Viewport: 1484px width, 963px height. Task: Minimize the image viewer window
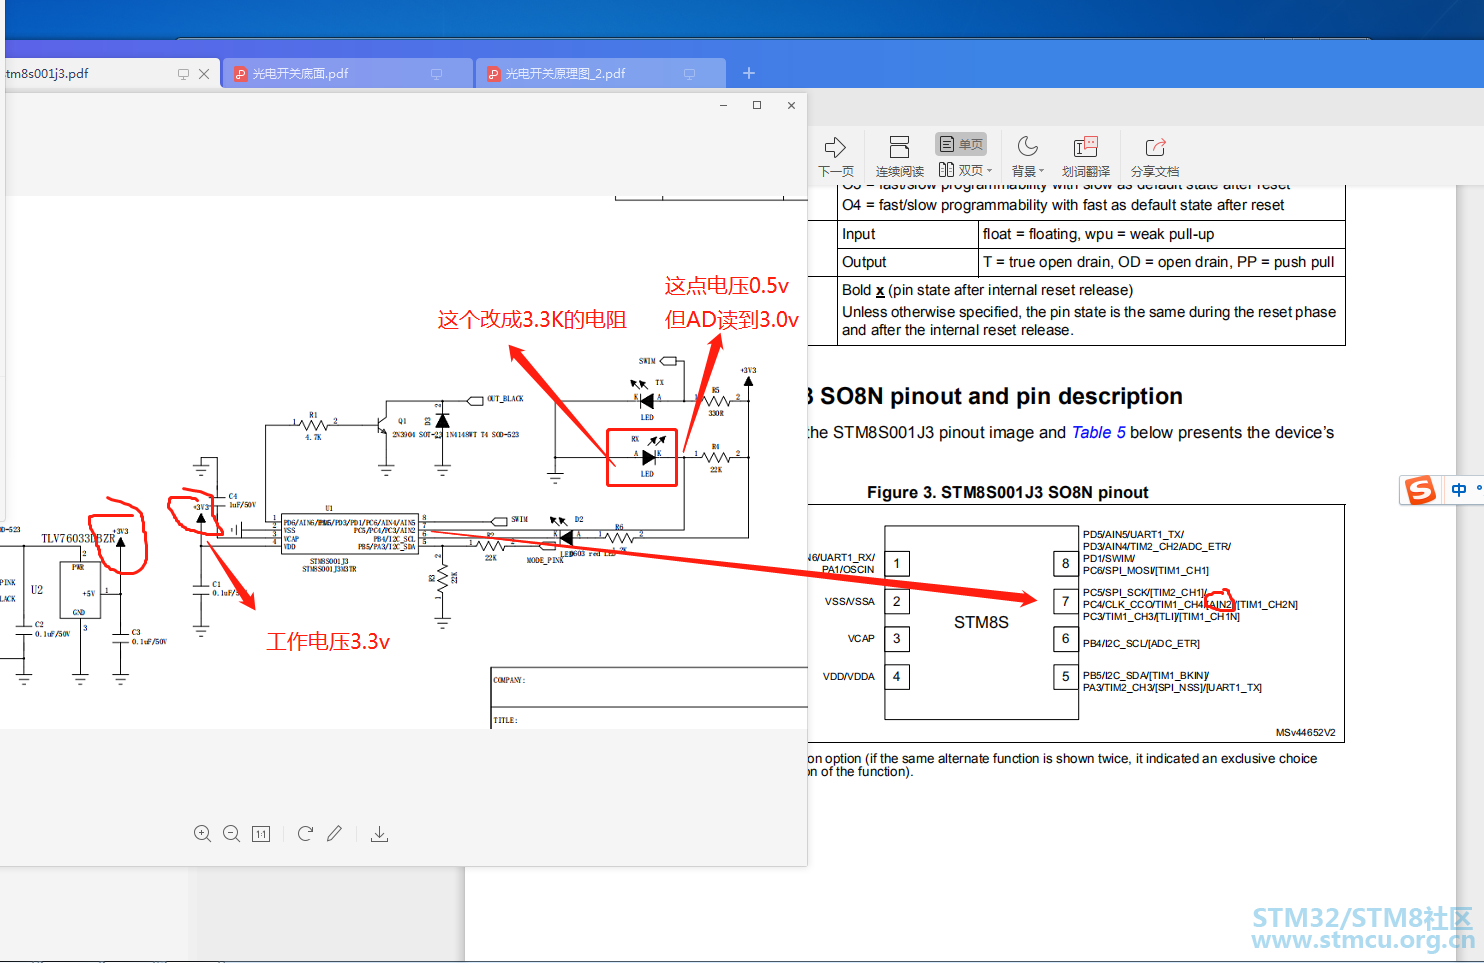pyautogui.click(x=723, y=105)
